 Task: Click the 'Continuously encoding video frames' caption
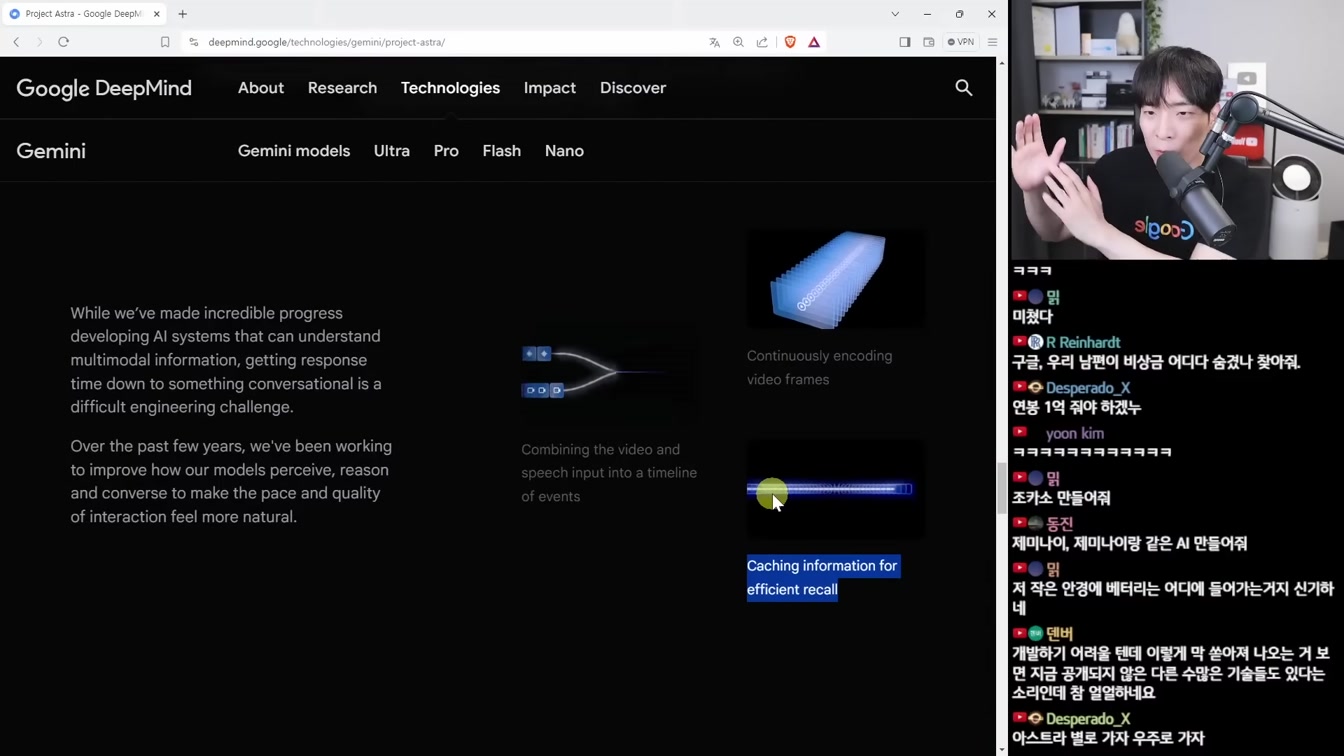819,368
